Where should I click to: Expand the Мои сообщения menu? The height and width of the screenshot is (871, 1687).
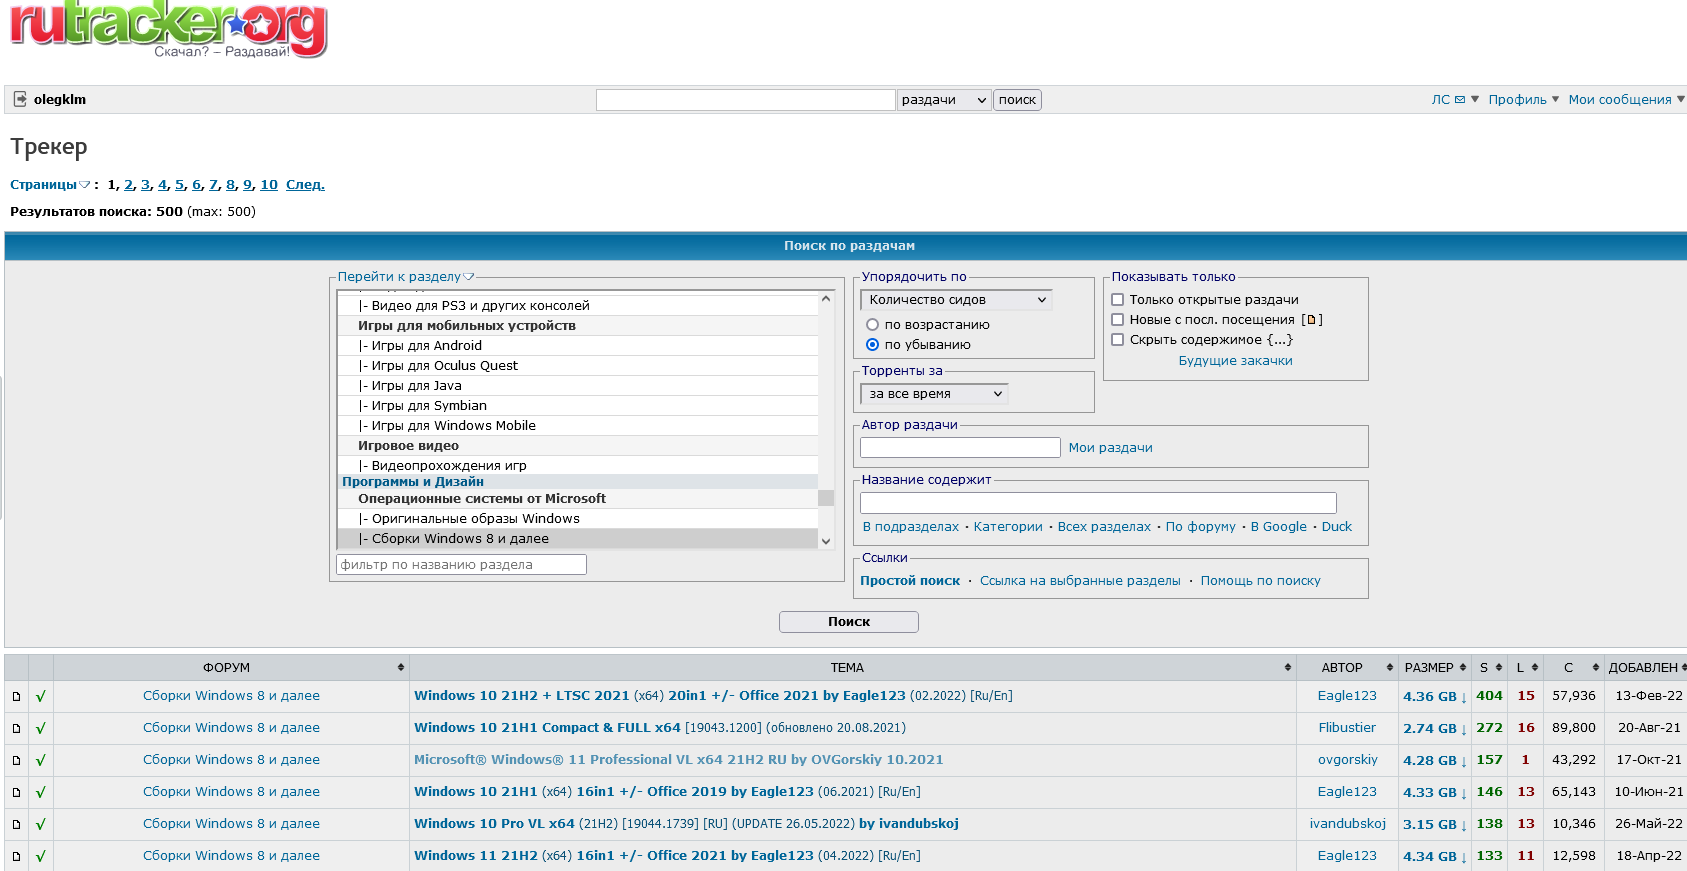click(x=1626, y=100)
